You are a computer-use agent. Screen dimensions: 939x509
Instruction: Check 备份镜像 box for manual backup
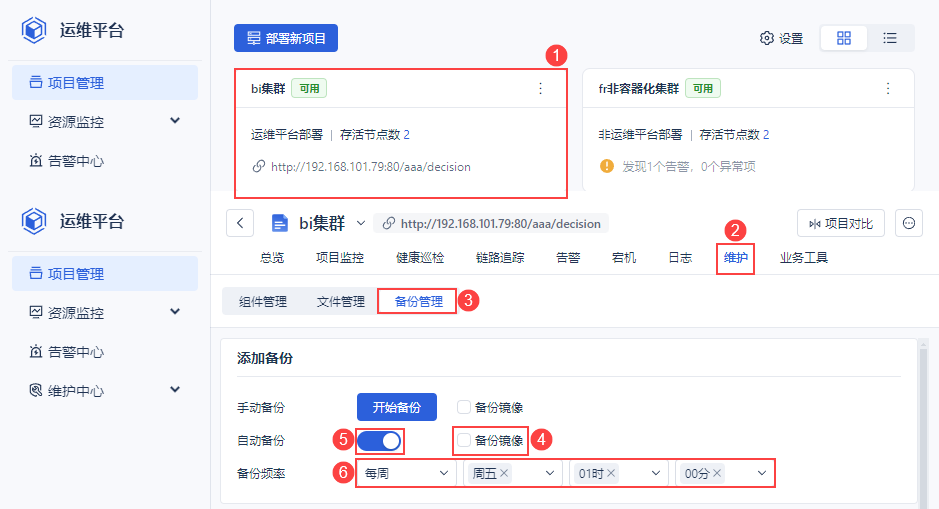click(x=464, y=407)
